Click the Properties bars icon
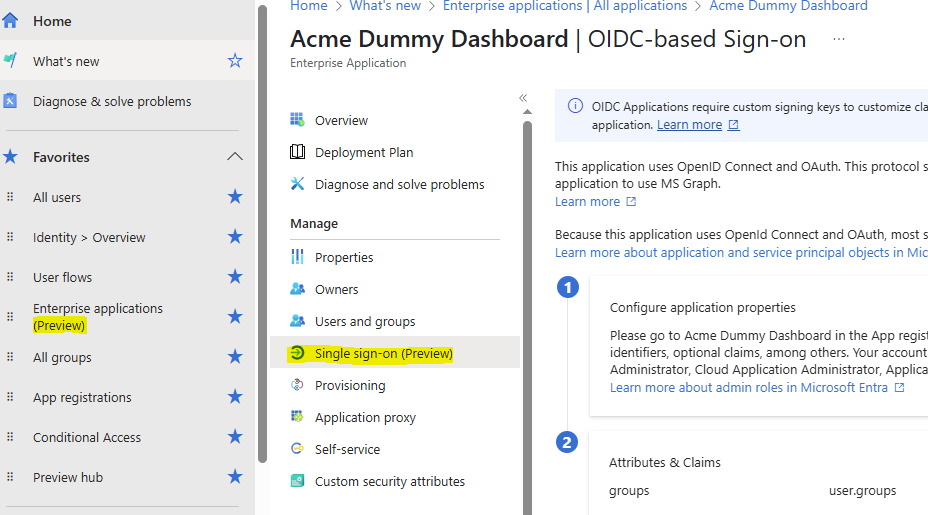Screen dimensions: 928x515 point(297,257)
